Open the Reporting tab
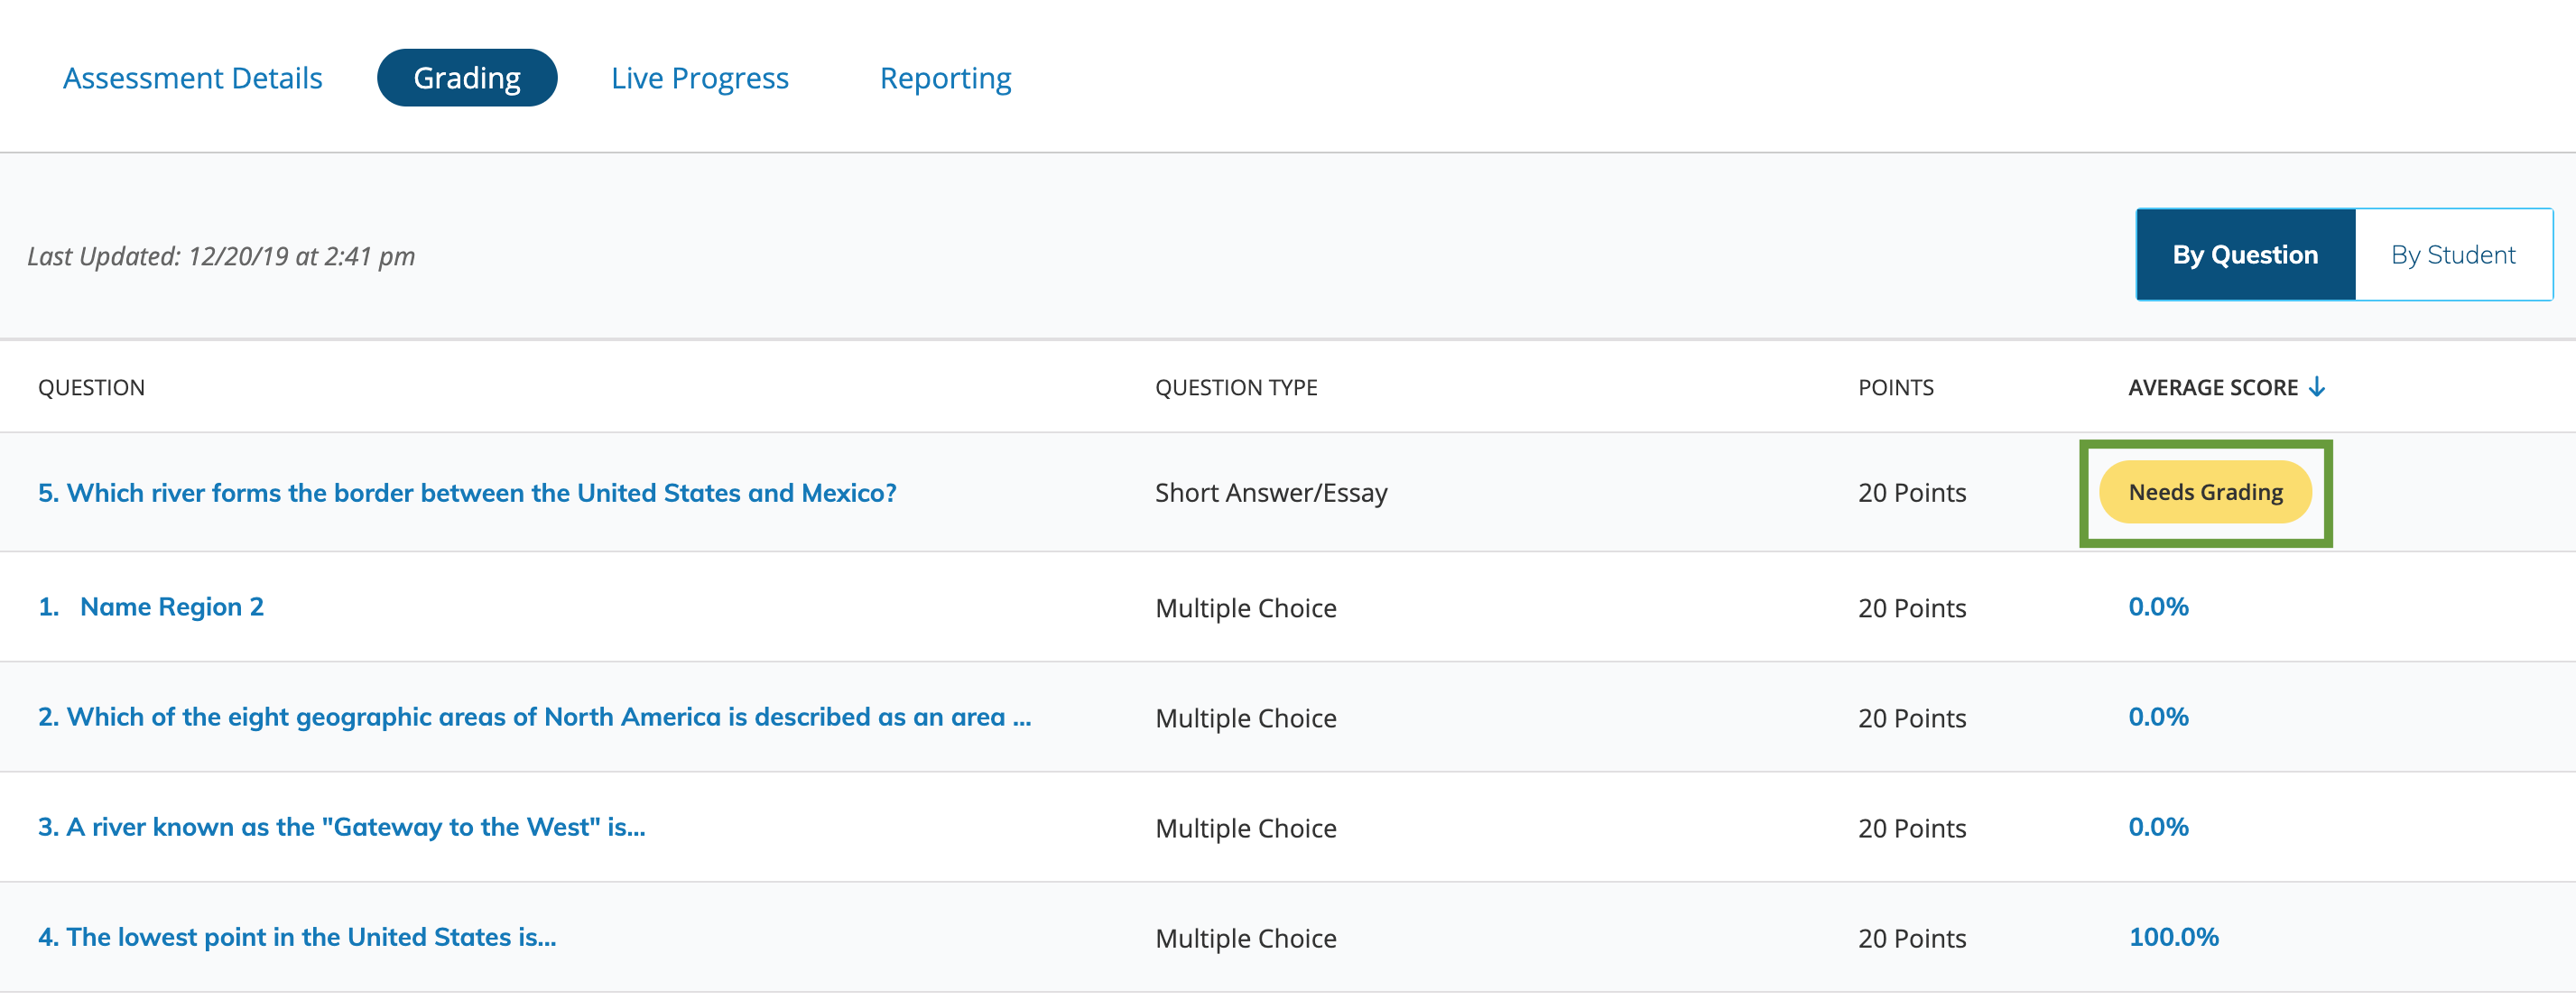This screenshot has width=2576, height=1000. point(944,78)
